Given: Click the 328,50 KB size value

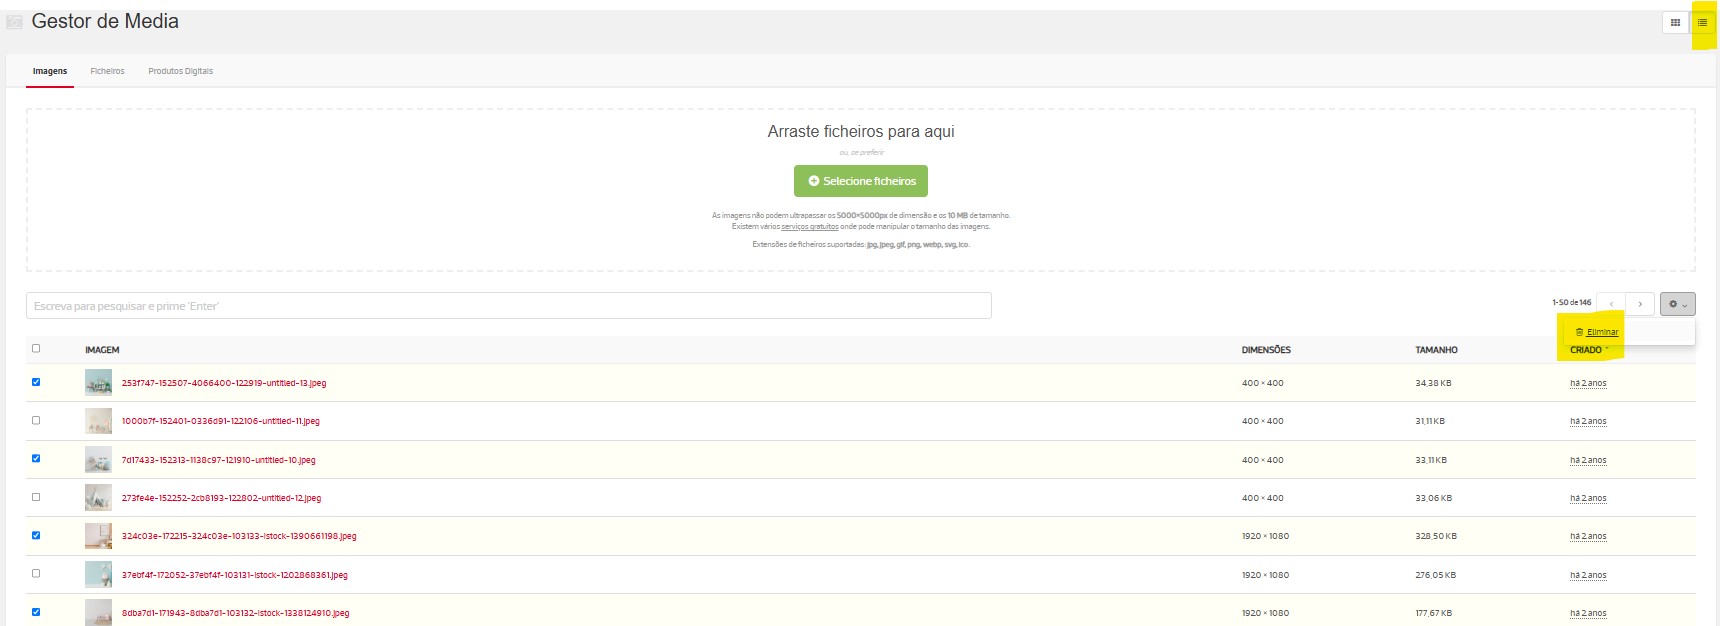Looking at the screenshot, I should (1436, 536).
